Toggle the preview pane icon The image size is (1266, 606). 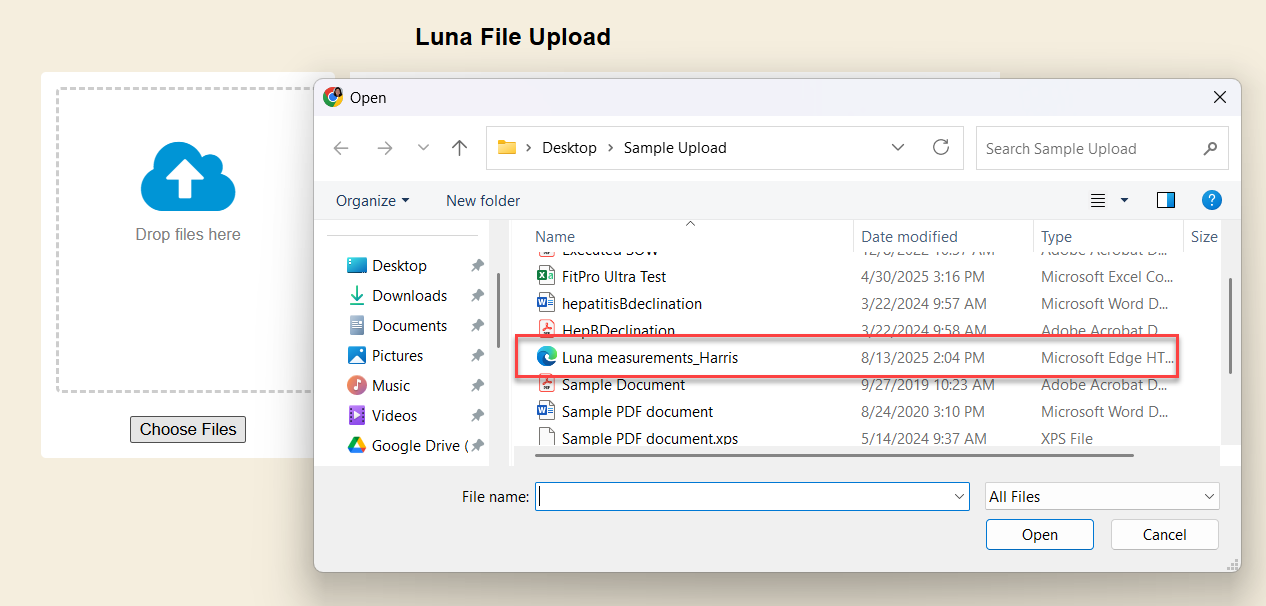point(1165,200)
